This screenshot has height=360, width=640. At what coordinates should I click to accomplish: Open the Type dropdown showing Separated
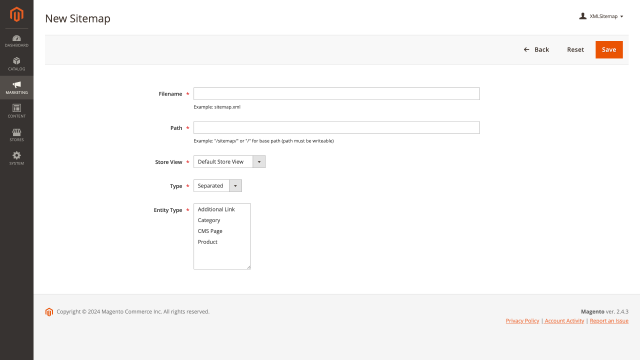point(218,186)
